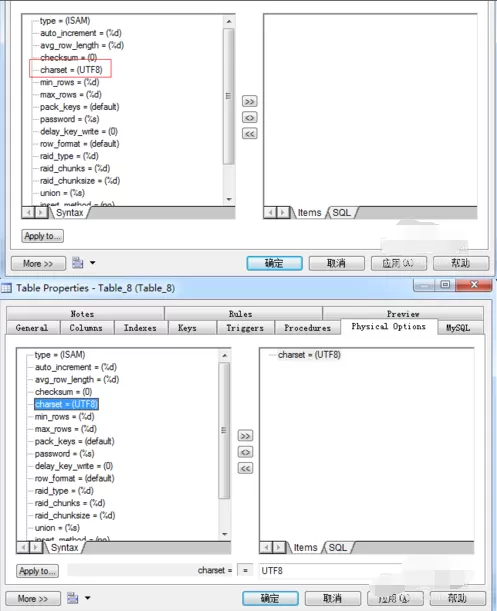Click the align (<>) button in Table_8 dialog
The image size is (497, 611).
click(x=245, y=452)
